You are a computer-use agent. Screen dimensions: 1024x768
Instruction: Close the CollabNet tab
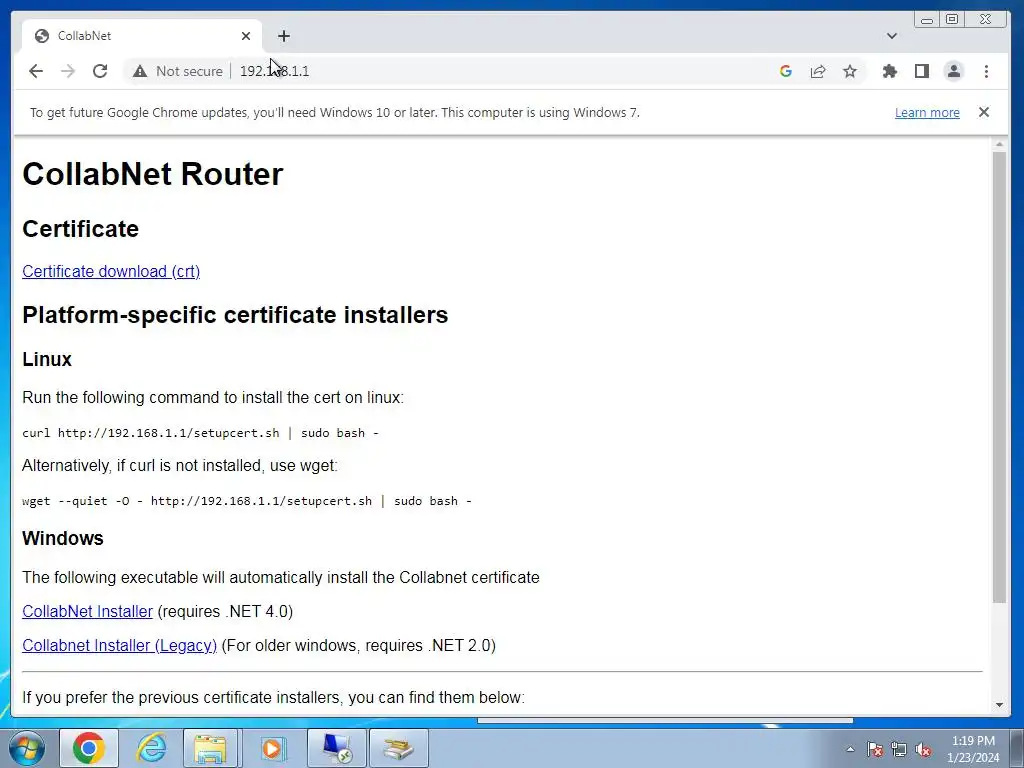[246, 36]
